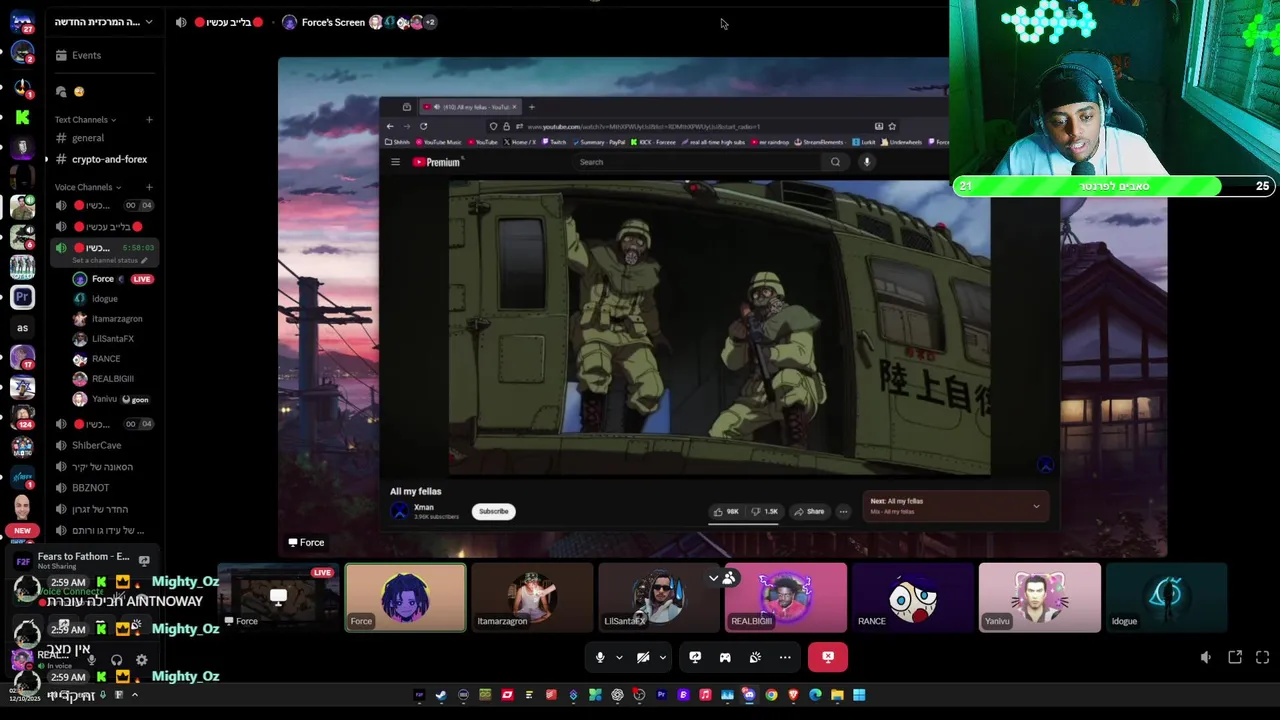This screenshot has width=1280, height=720.
Task: Open new browser tab plus button
Action: (x=531, y=107)
